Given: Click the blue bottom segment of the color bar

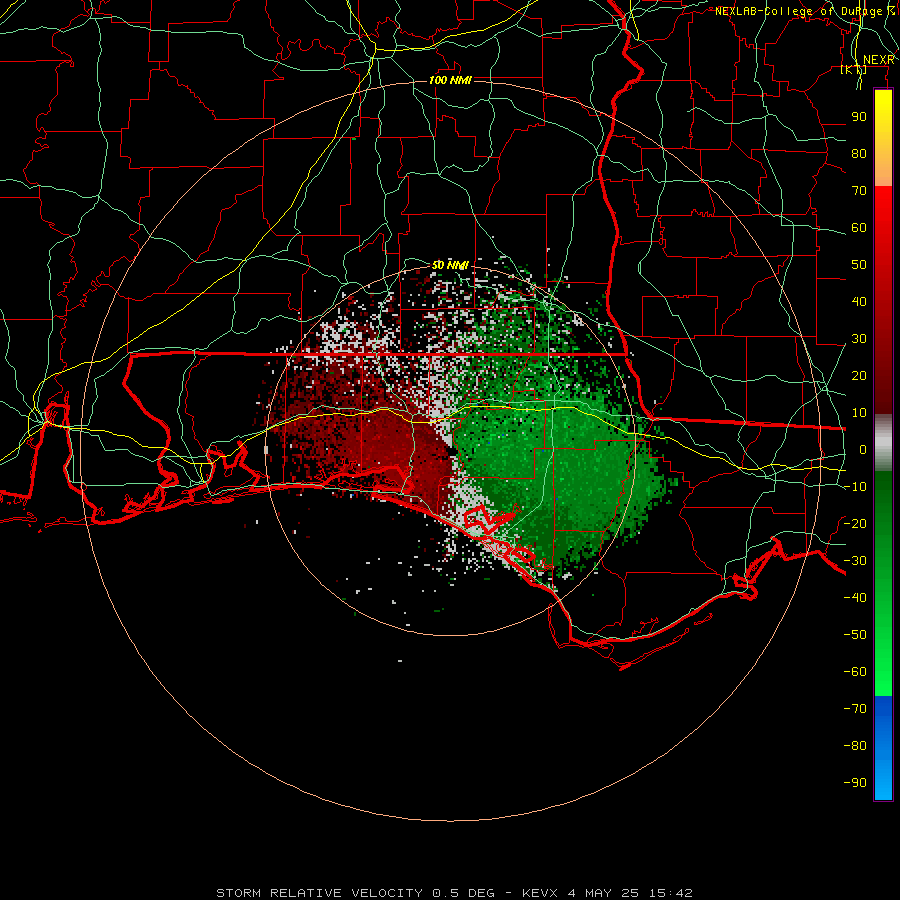Looking at the screenshot, I should click(883, 748).
